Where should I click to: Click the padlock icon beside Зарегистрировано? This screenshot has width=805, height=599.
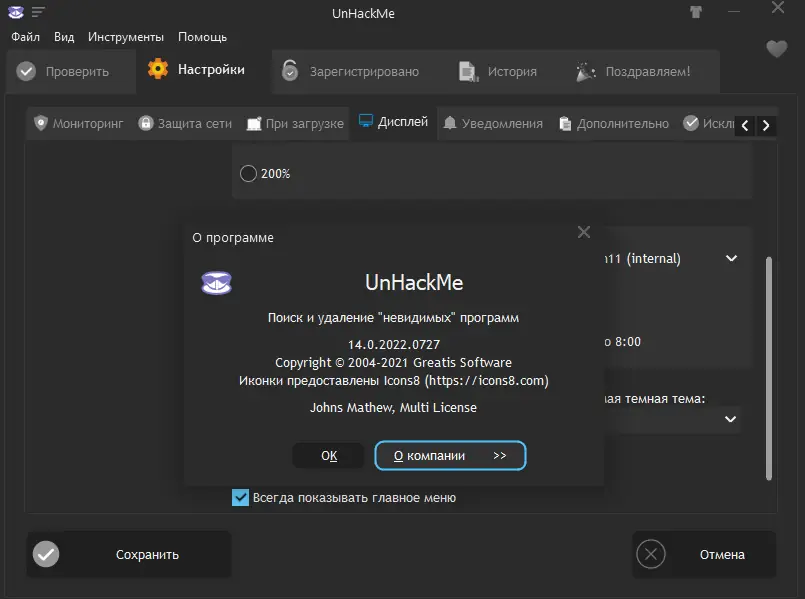(290, 70)
